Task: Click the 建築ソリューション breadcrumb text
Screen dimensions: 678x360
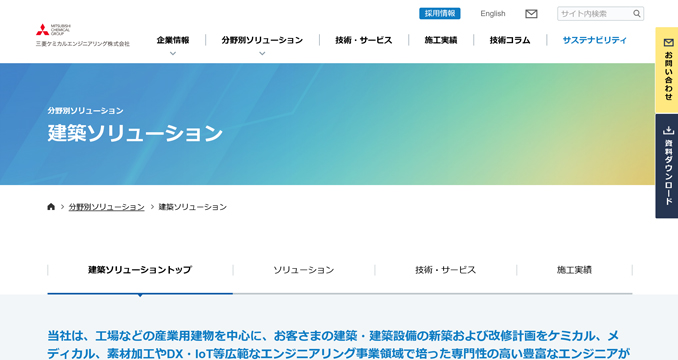Action: (x=192, y=207)
